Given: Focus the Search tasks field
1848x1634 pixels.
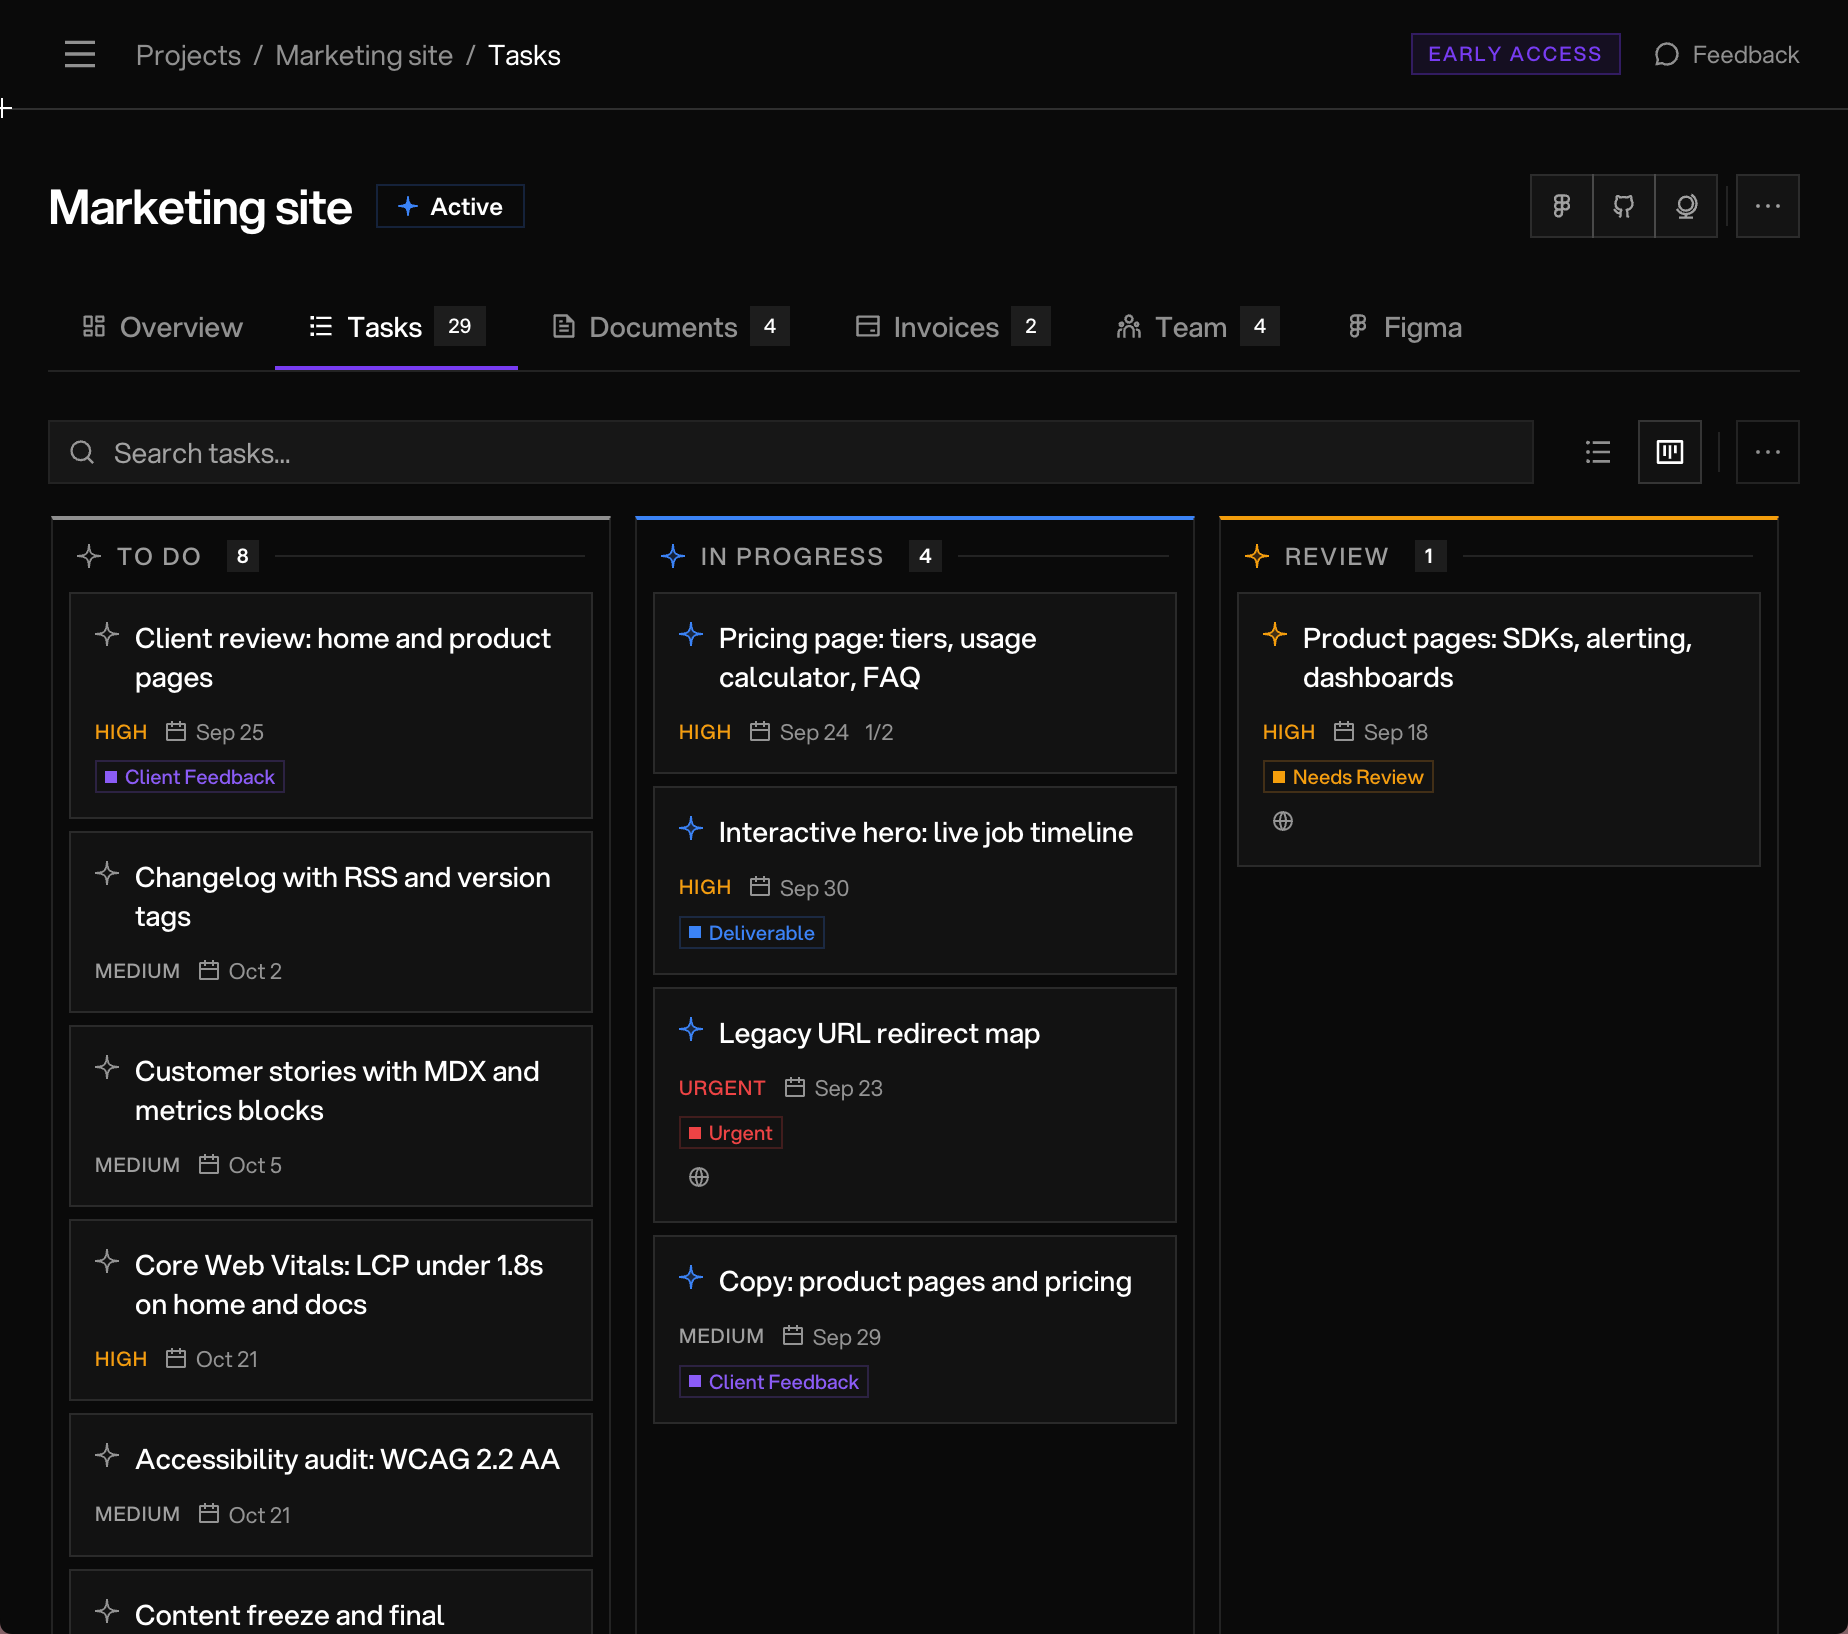Looking at the screenshot, I should click(791, 453).
